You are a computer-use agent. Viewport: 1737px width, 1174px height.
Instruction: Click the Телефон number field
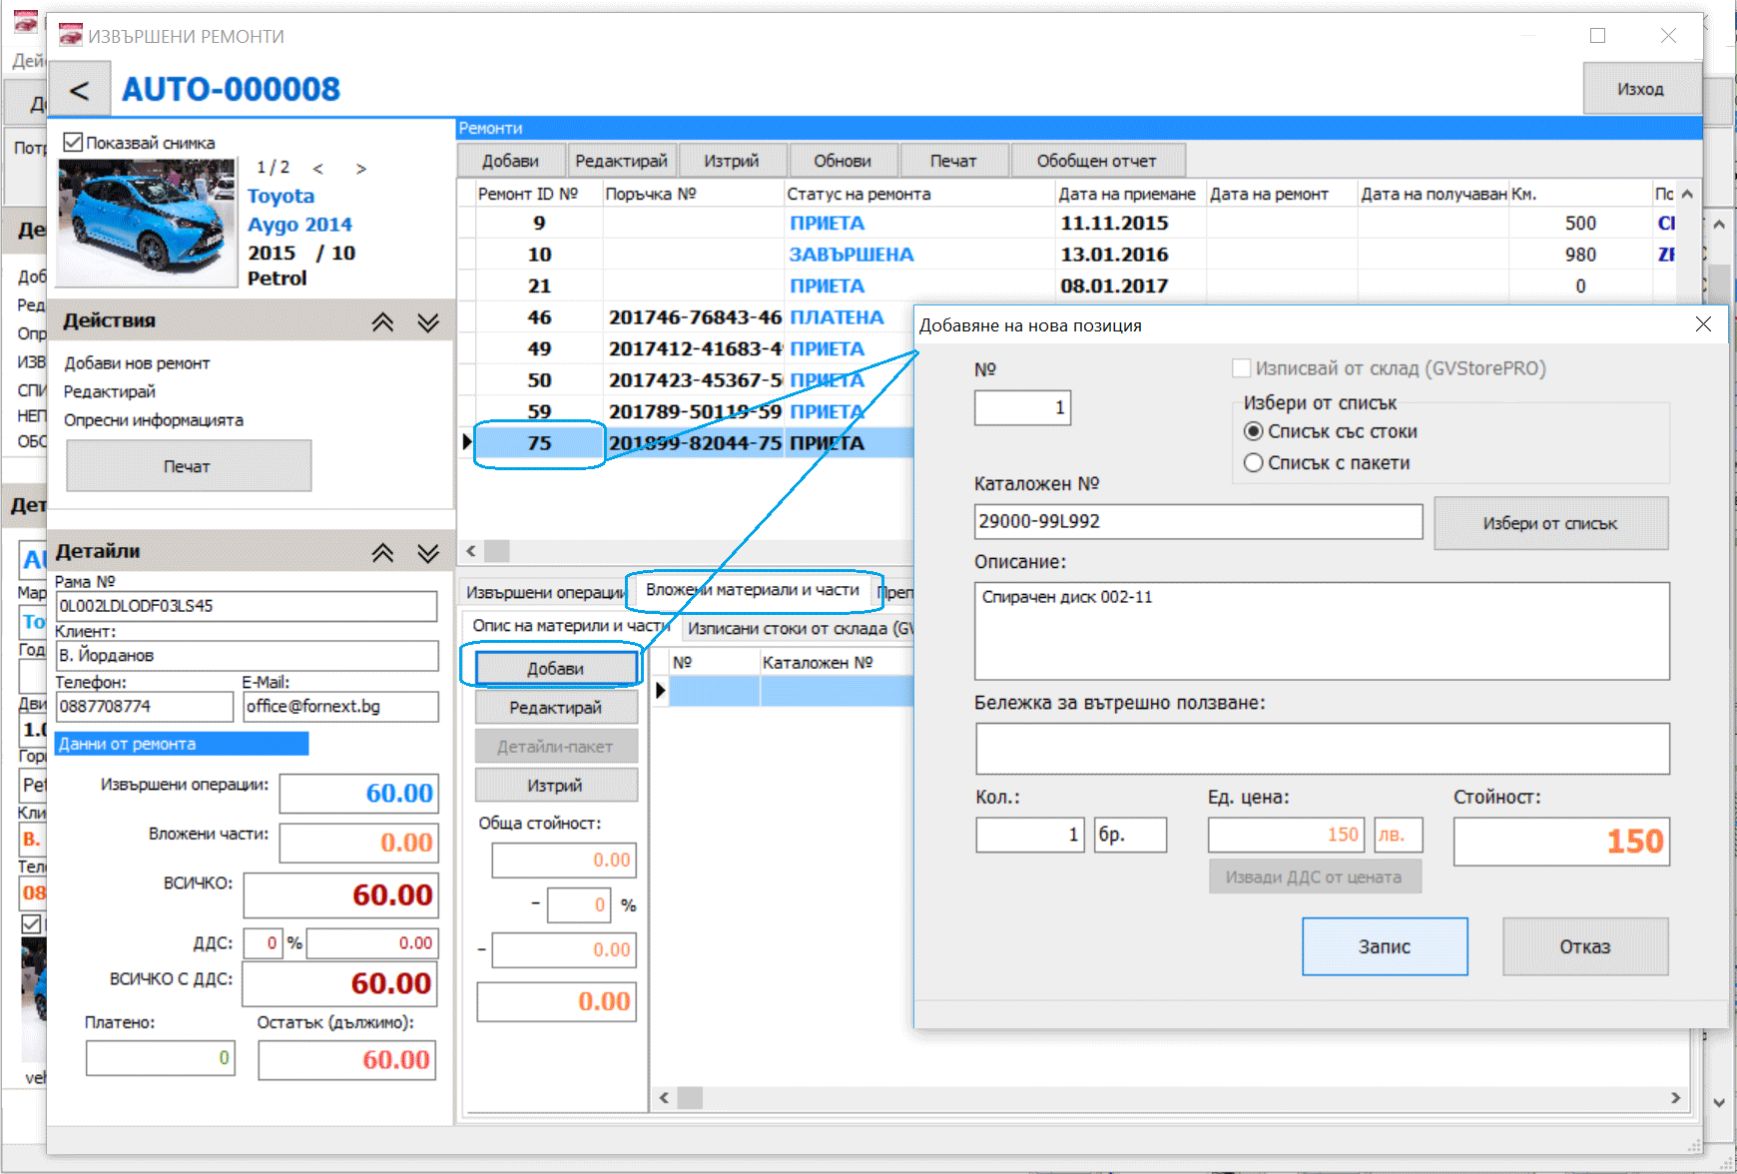point(144,706)
